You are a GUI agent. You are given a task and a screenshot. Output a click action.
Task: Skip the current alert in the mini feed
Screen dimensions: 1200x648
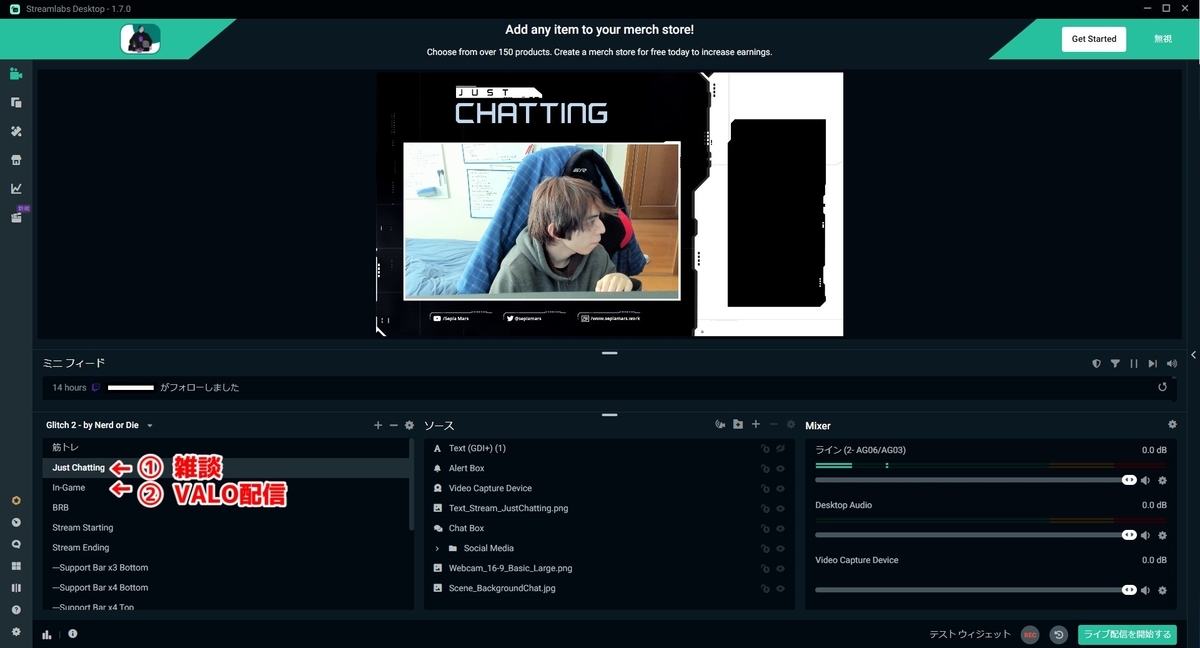[x=1153, y=364]
